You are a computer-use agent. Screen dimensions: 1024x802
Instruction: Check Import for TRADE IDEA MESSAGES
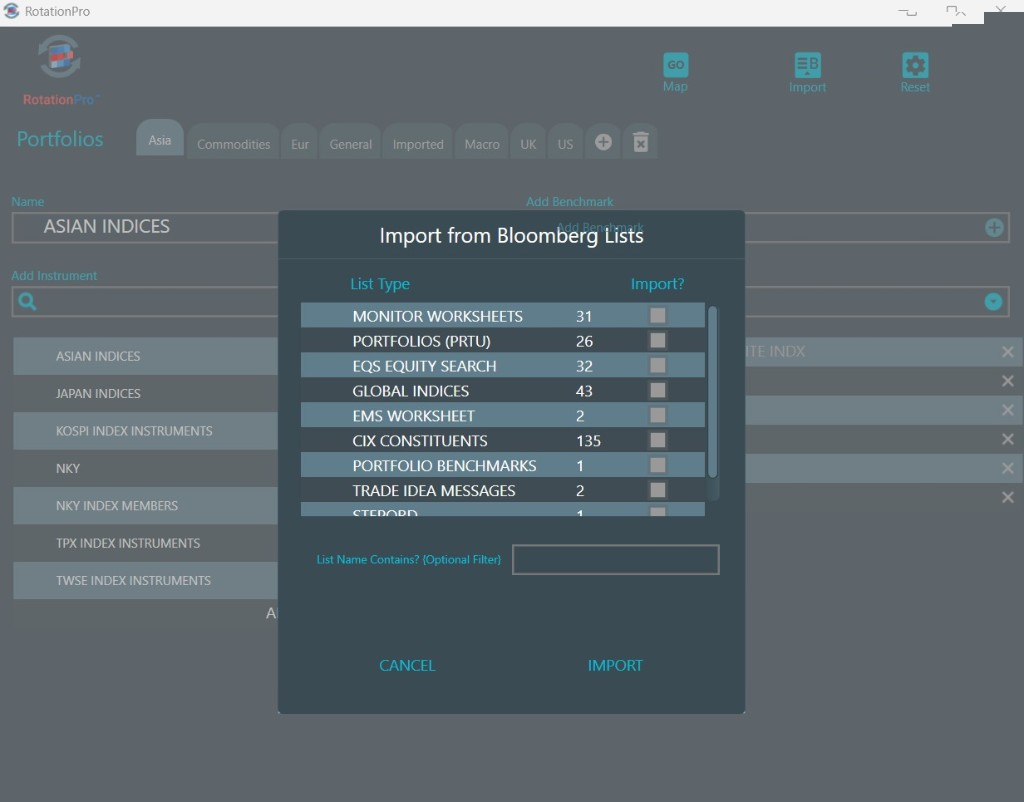click(658, 489)
